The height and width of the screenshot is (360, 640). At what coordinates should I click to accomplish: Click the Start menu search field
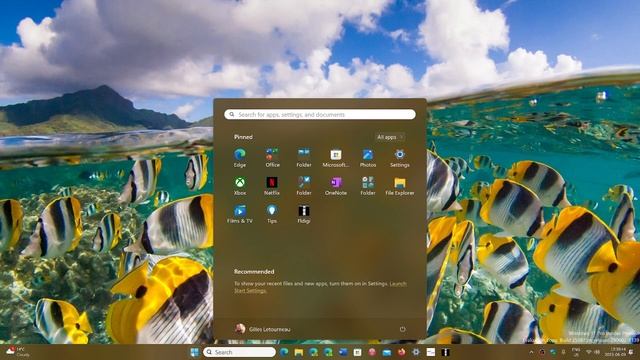320,115
